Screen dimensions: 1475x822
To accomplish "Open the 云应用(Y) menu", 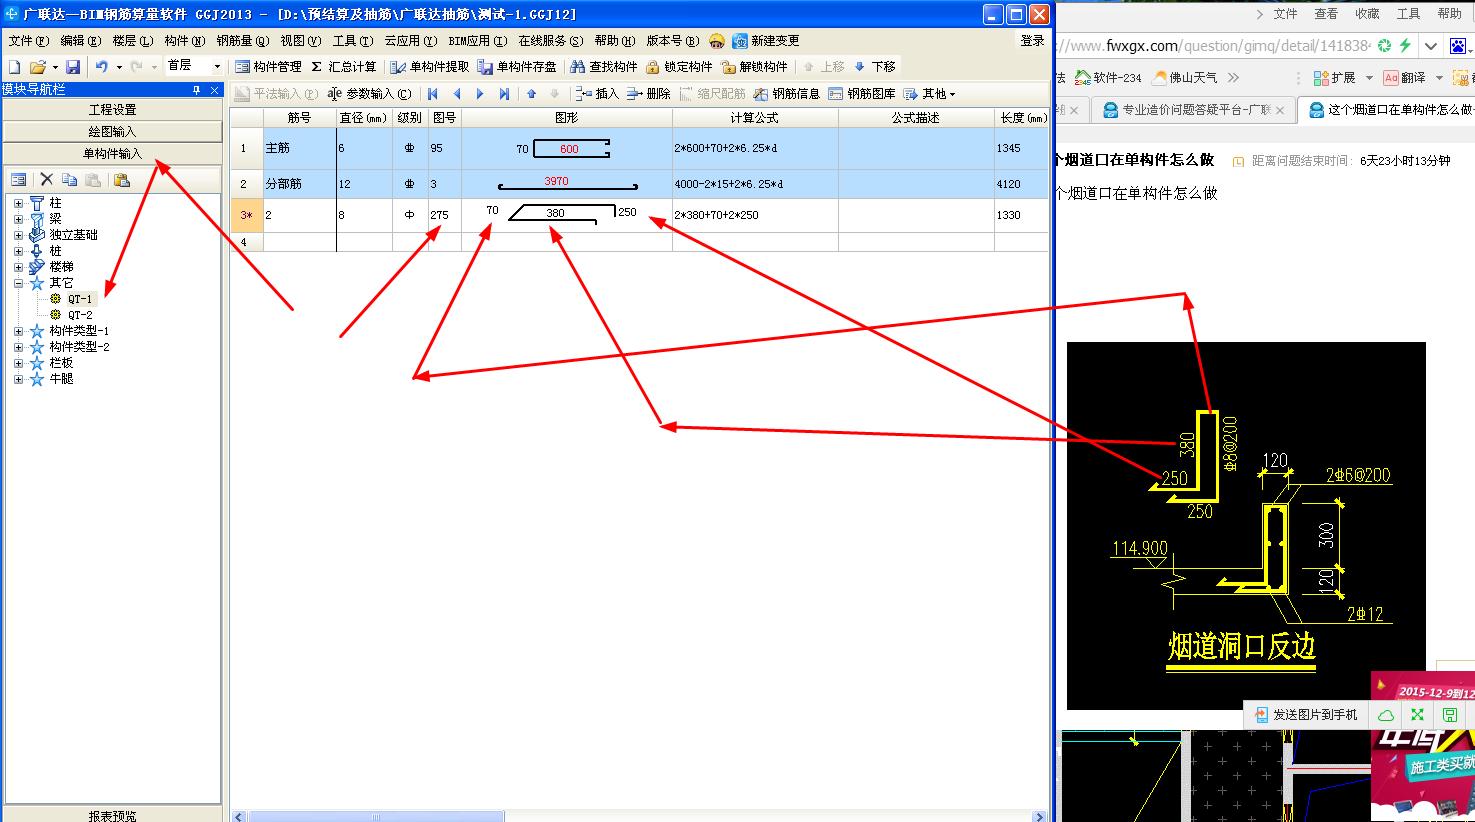I will tap(410, 41).
